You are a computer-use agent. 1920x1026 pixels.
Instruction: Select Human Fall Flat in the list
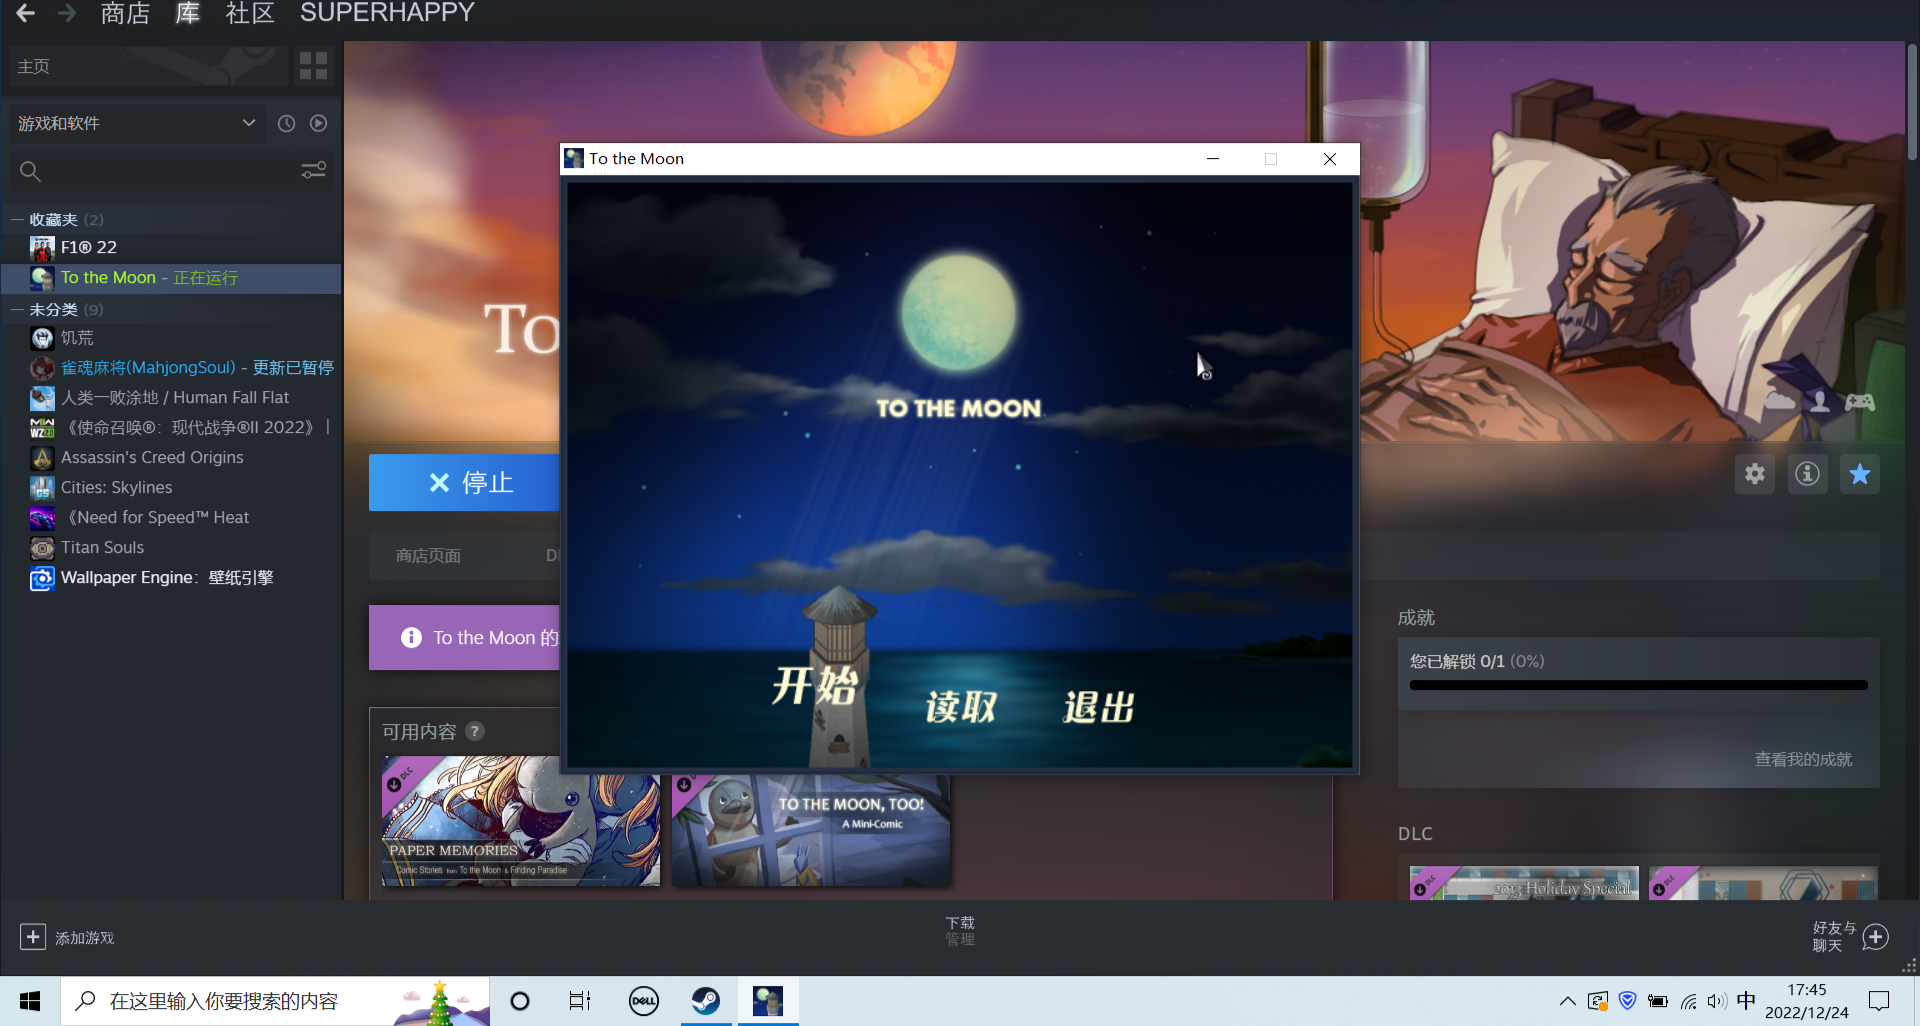pyautogui.click(x=172, y=398)
